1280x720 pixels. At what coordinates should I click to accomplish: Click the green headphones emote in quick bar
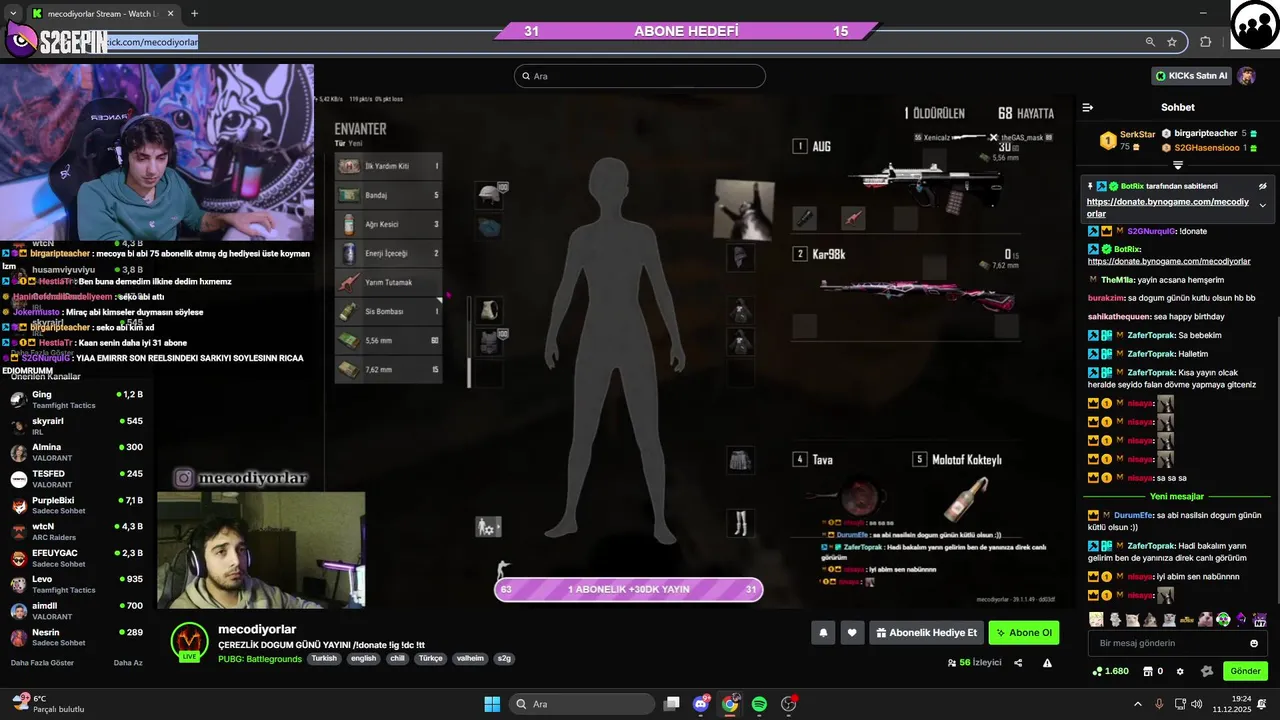pos(1223,619)
